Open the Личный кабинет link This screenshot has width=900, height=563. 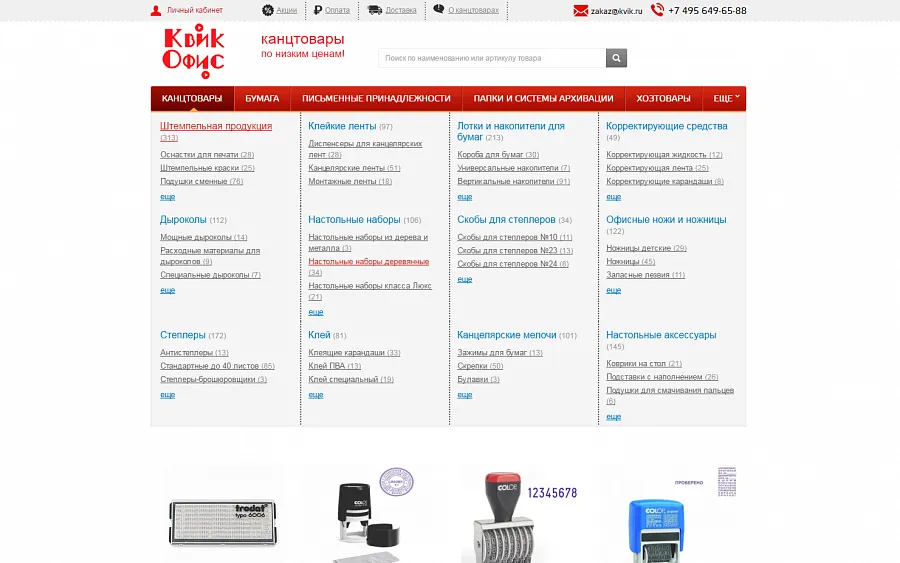[x=195, y=10]
